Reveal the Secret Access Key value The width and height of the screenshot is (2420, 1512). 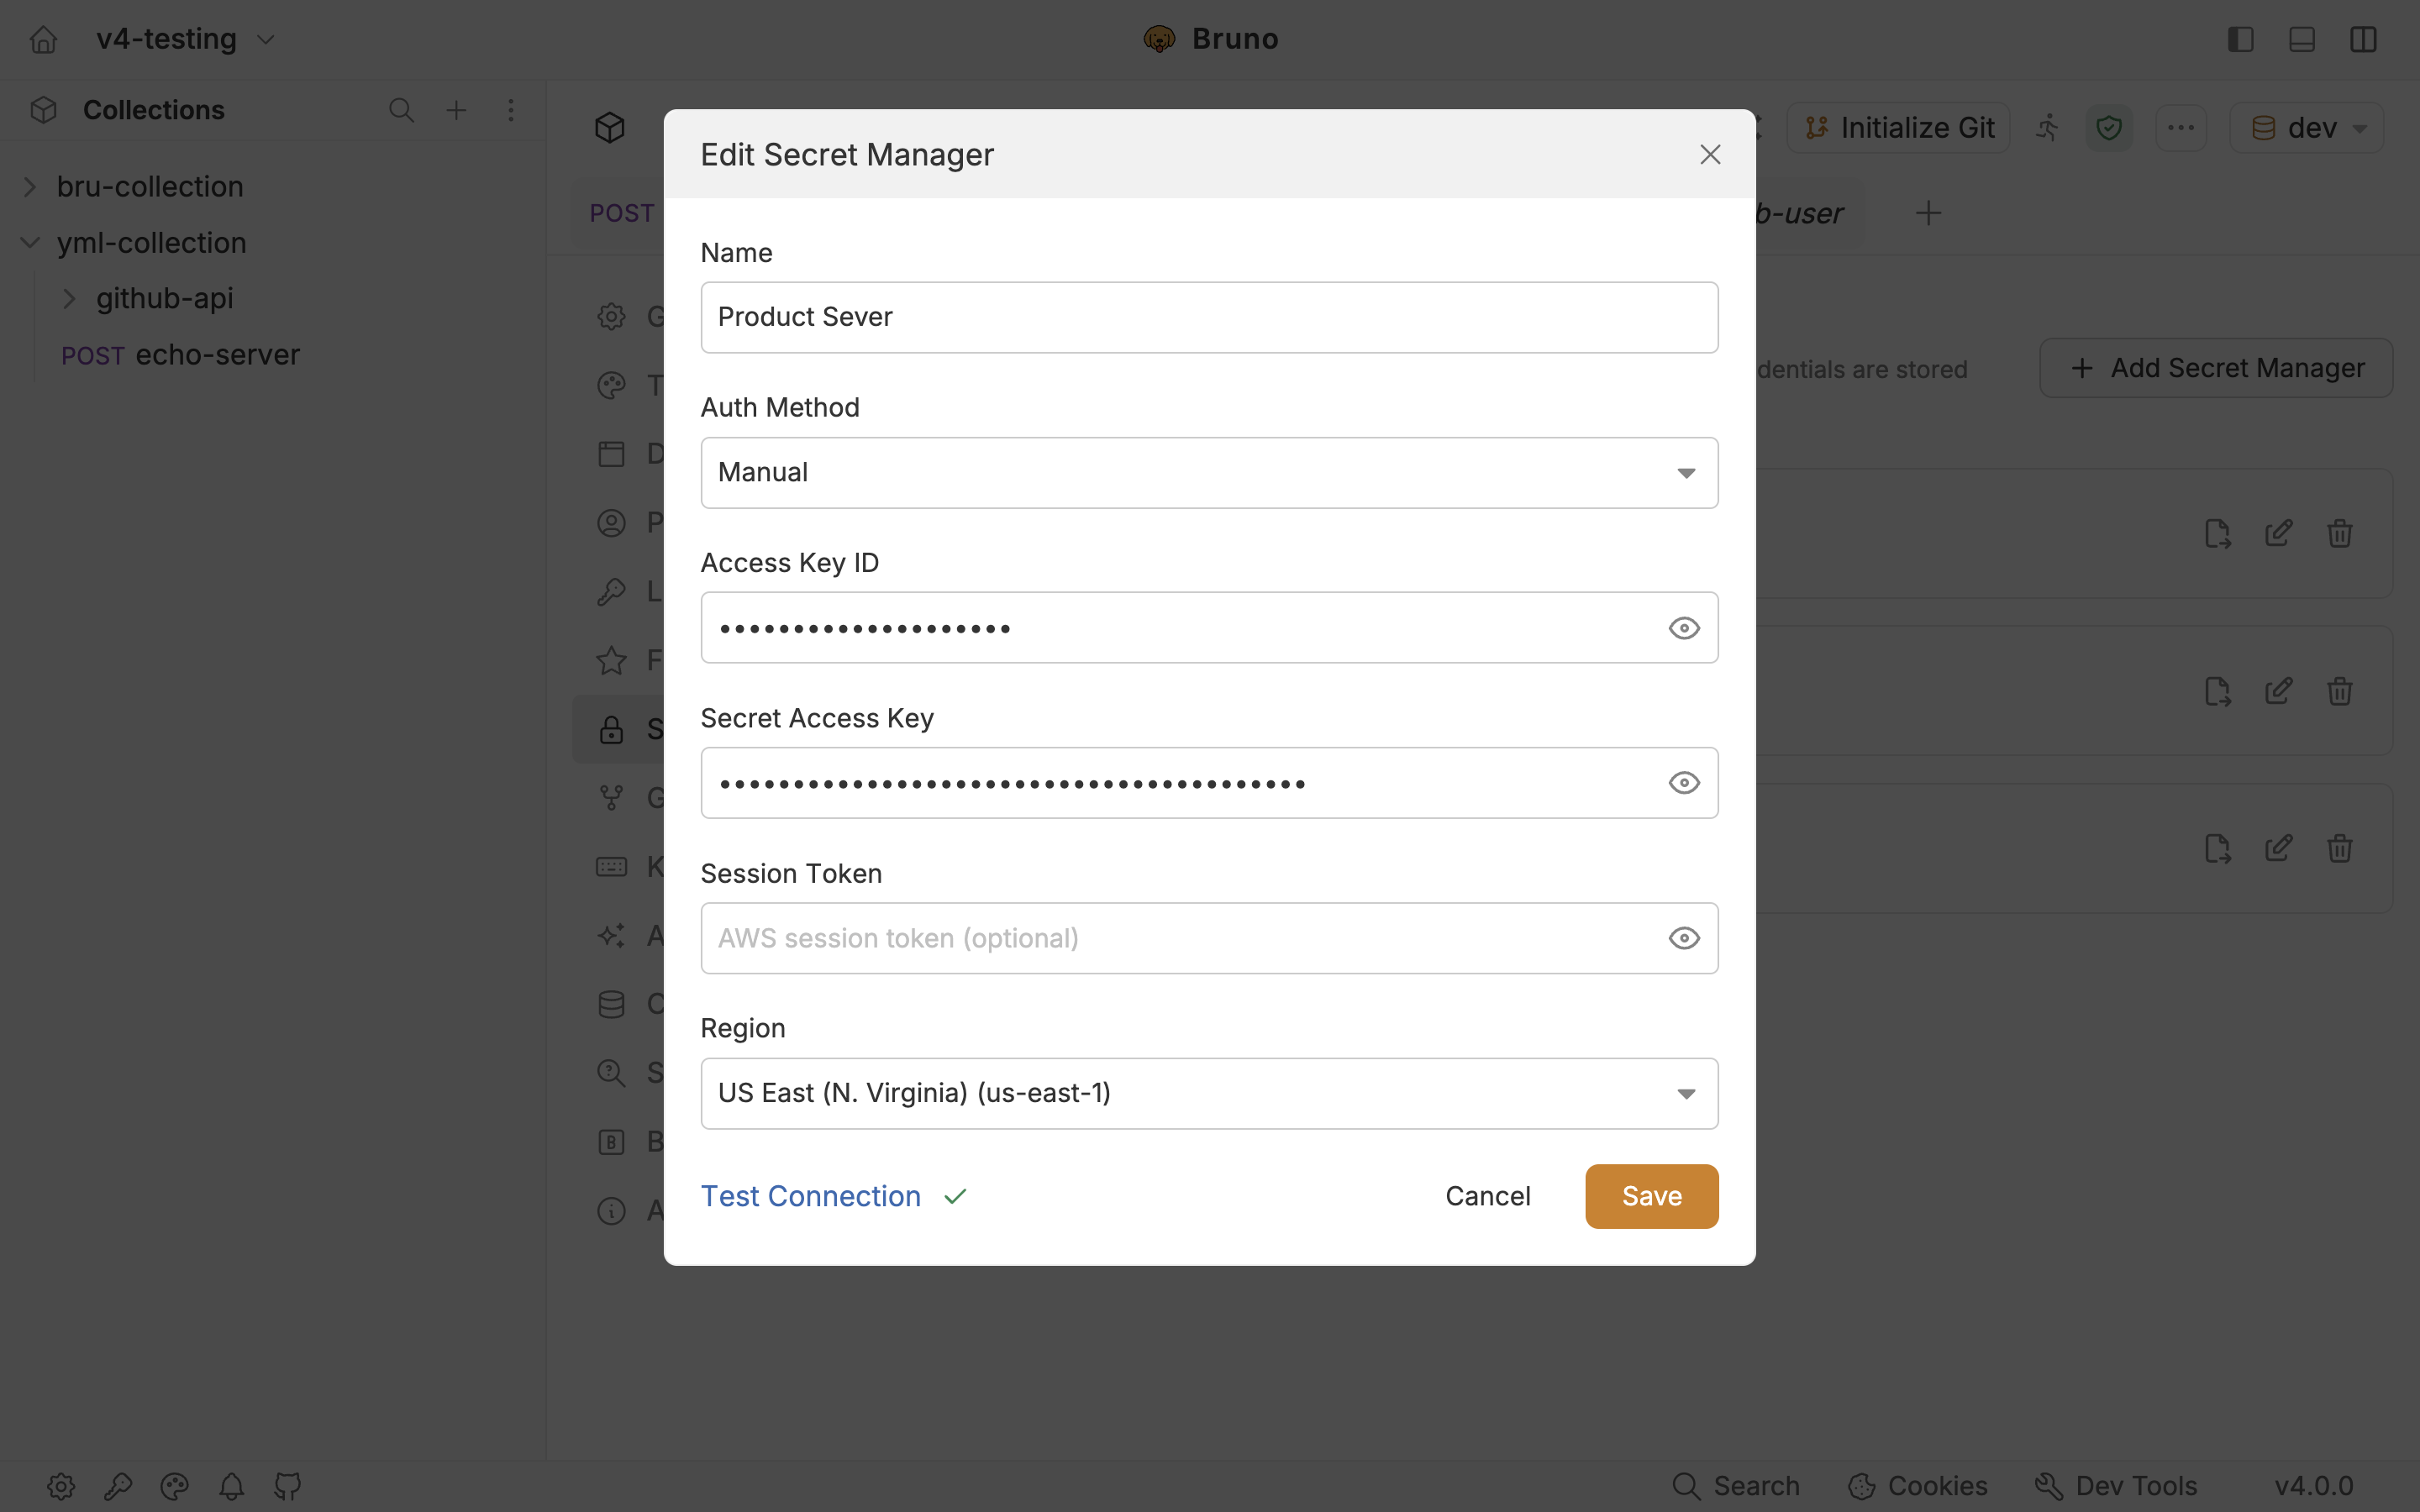tap(1684, 783)
